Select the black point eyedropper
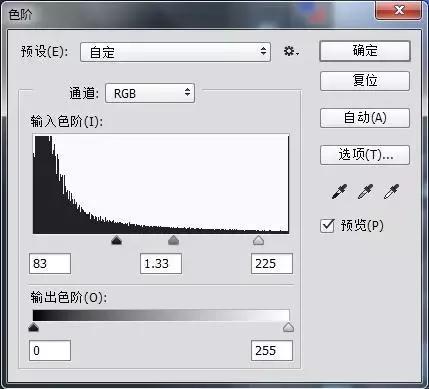429x389 pixels. tap(339, 192)
